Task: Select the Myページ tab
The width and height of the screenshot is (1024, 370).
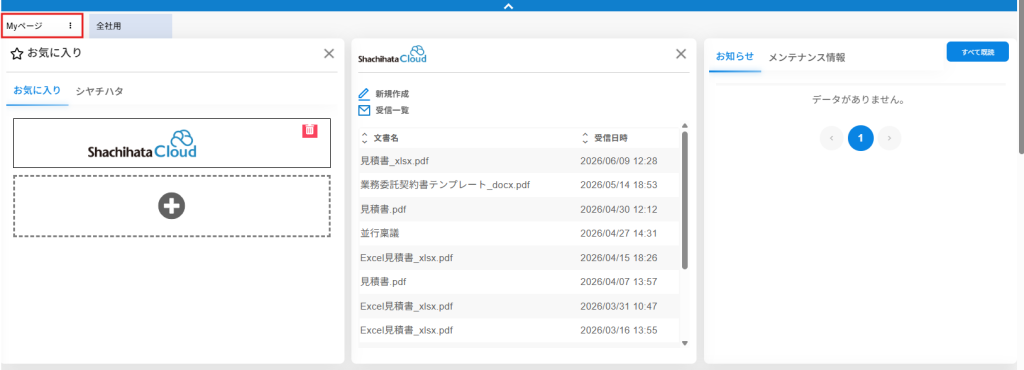Action: [25, 26]
